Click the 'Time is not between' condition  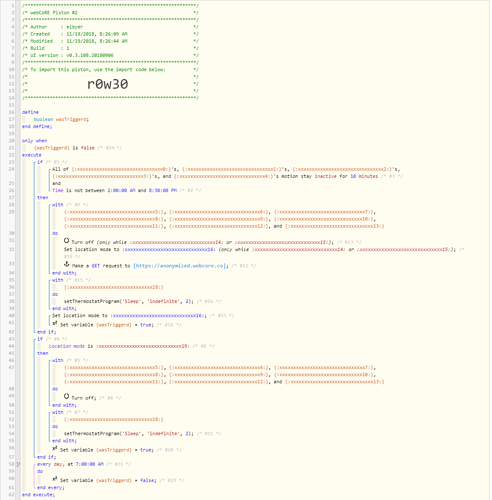pos(114,190)
